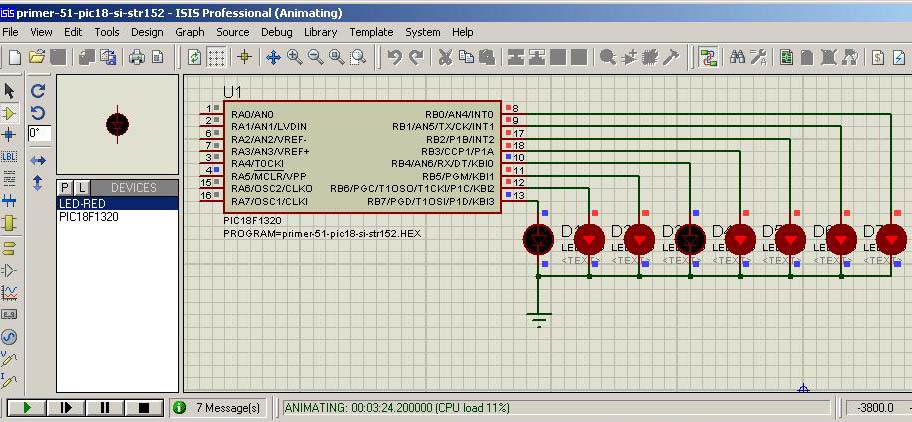Viewport: 912px width, 422px height.
Task: Click the horizontal mirror flip icon
Action: (x=38, y=160)
